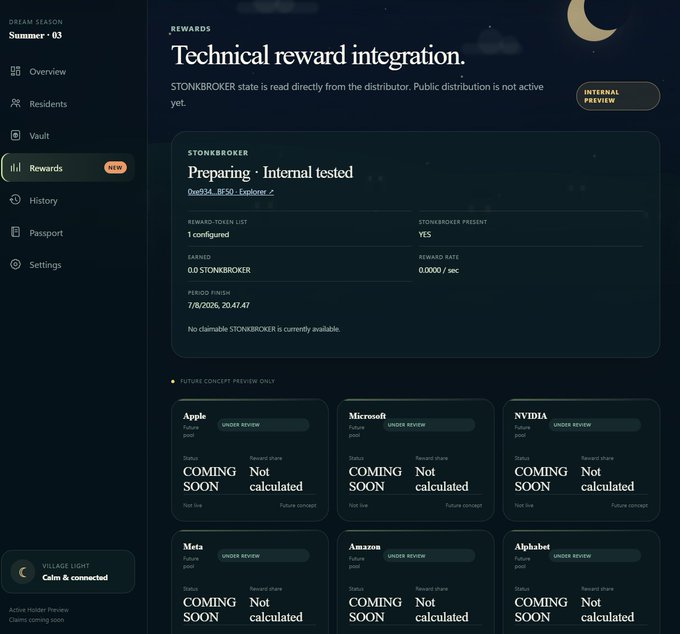Click the "Active Holder Preview" footer text
Screen dimensions: 680x634
(39, 610)
